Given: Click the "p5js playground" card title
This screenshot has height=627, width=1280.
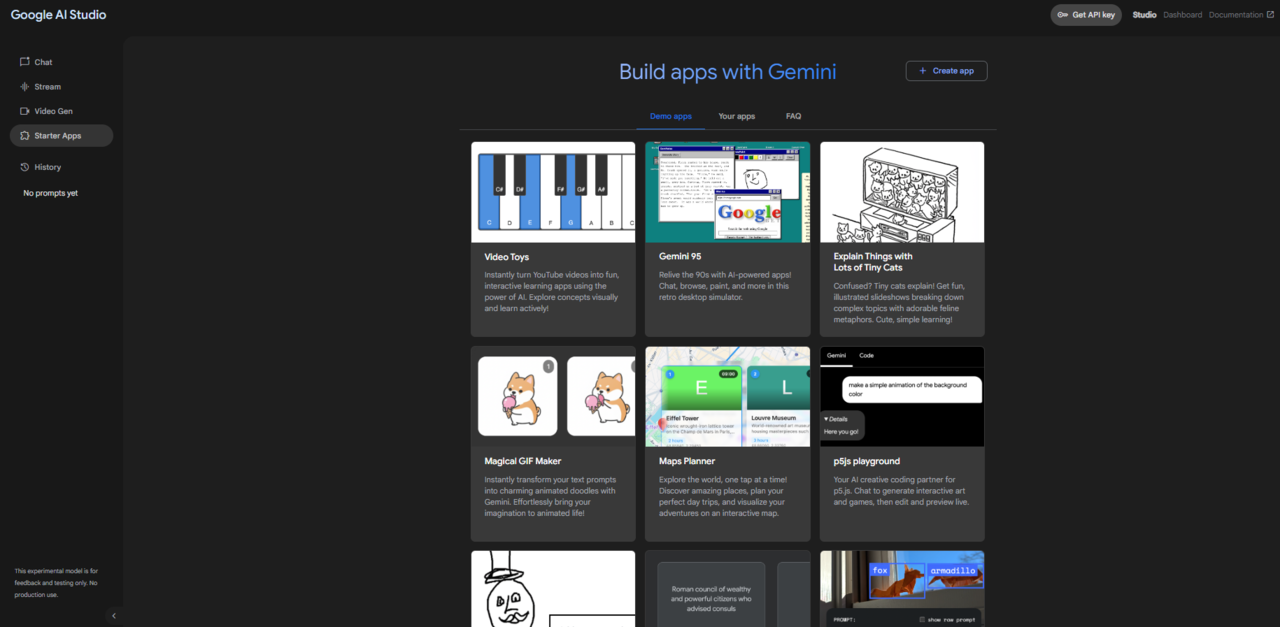Looking at the screenshot, I should tap(867, 462).
